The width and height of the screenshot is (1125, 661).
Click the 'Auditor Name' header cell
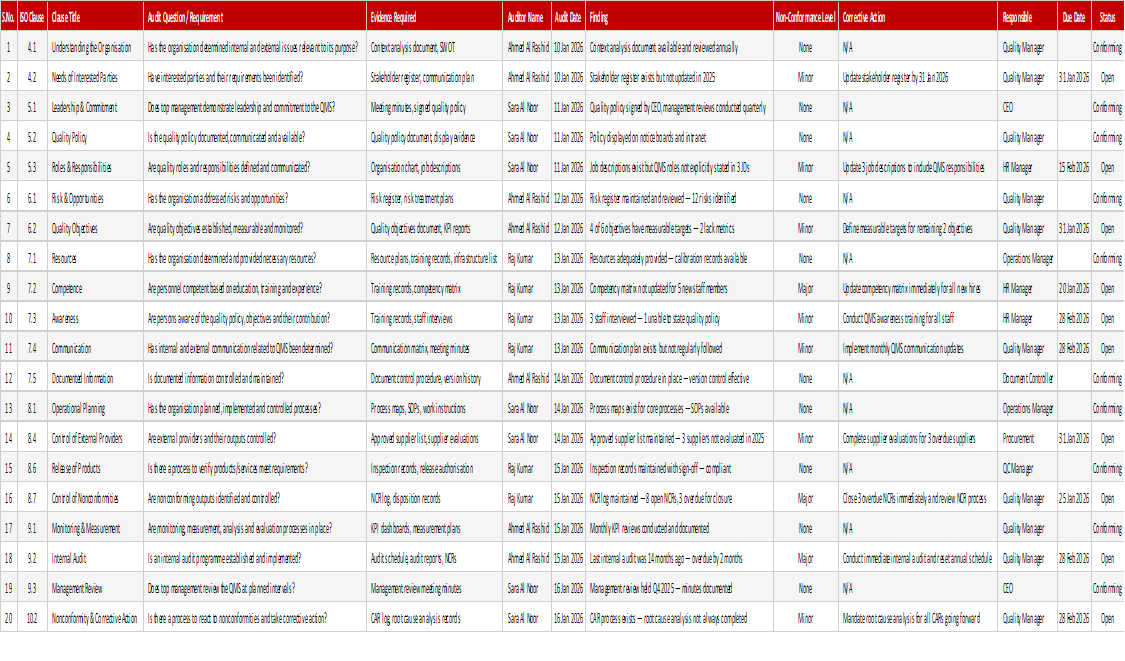[527, 17]
